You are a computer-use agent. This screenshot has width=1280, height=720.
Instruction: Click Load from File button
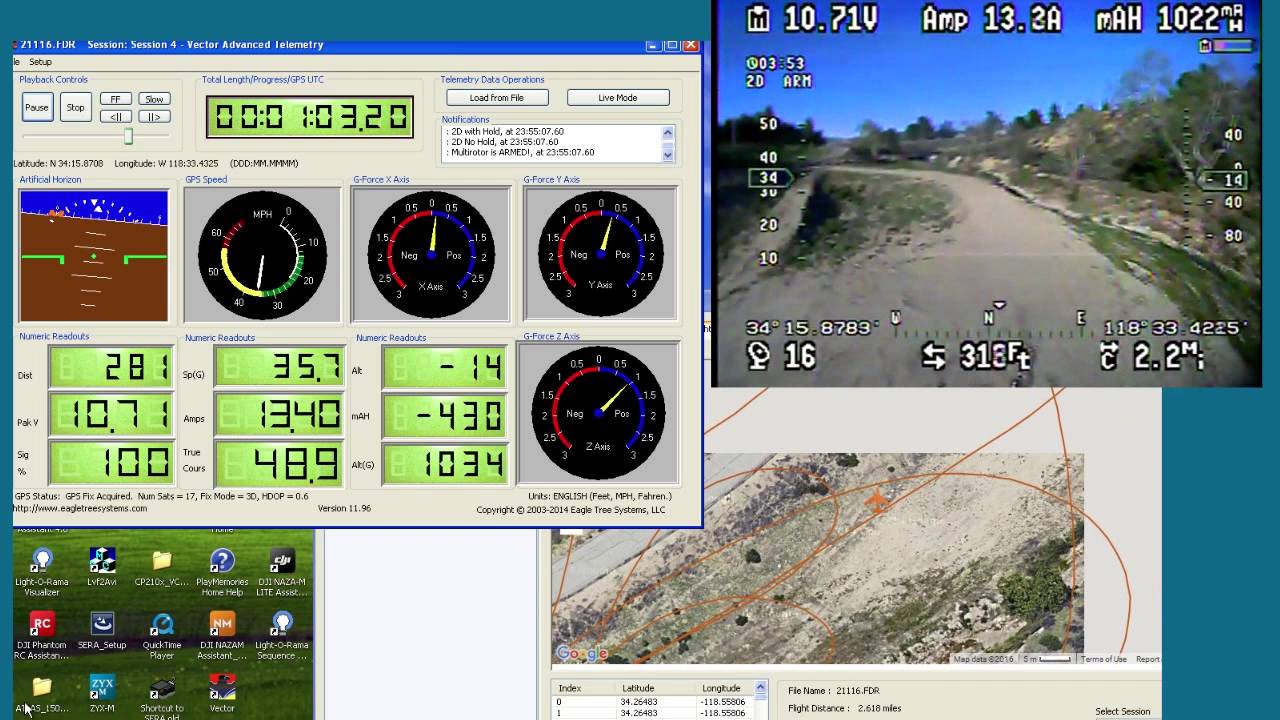coord(497,98)
